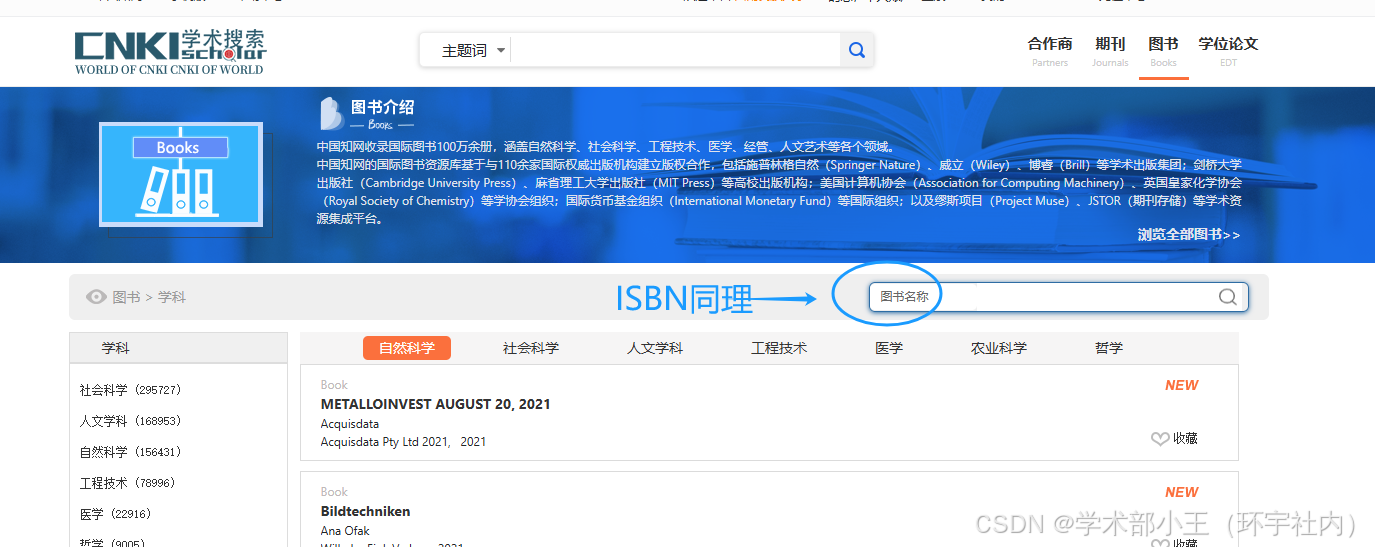Click NEW badge on Bildtechniken entry
This screenshot has width=1375, height=547.
point(1181,492)
